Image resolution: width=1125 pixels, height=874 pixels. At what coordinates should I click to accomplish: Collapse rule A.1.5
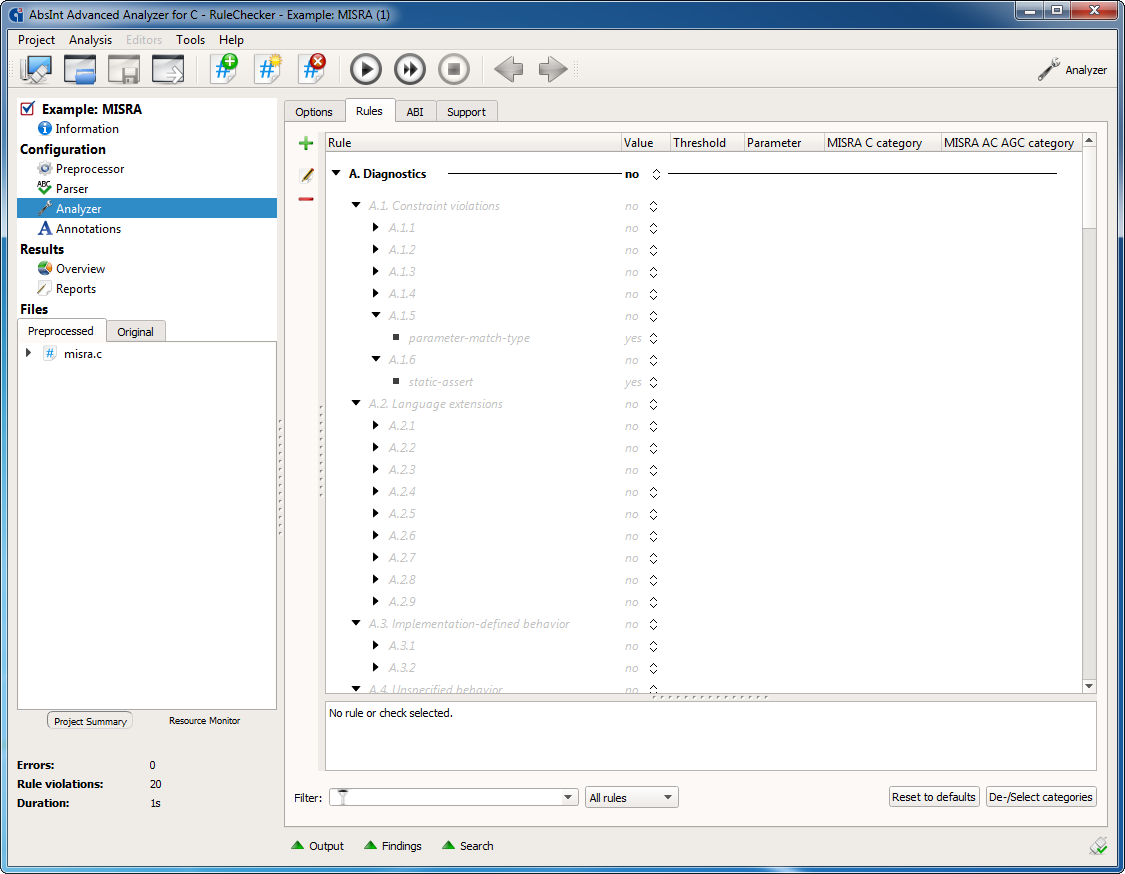coord(376,315)
